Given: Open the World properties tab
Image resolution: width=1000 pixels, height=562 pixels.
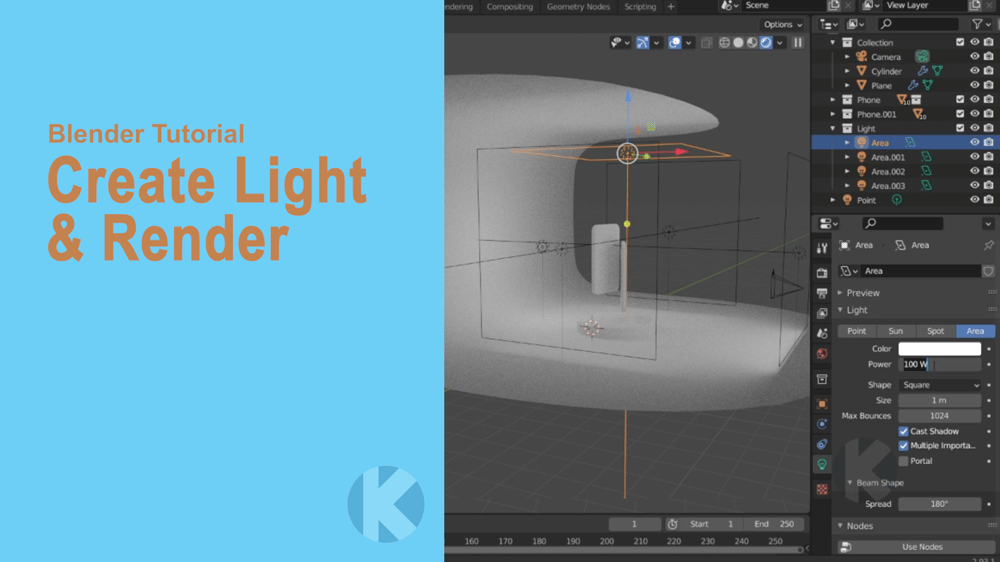Looking at the screenshot, I should tap(822, 354).
